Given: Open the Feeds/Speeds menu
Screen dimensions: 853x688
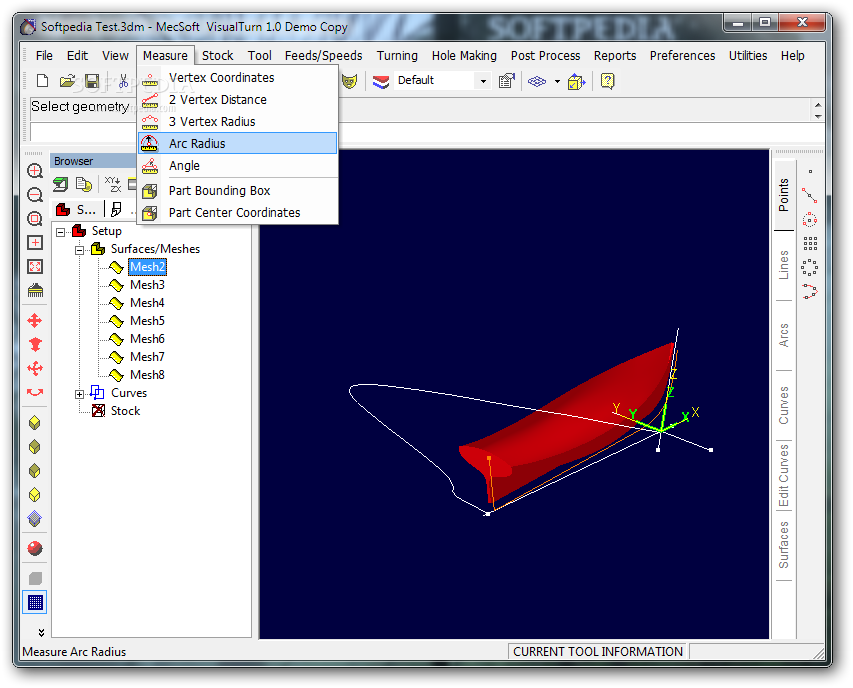Looking at the screenshot, I should [x=323, y=55].
